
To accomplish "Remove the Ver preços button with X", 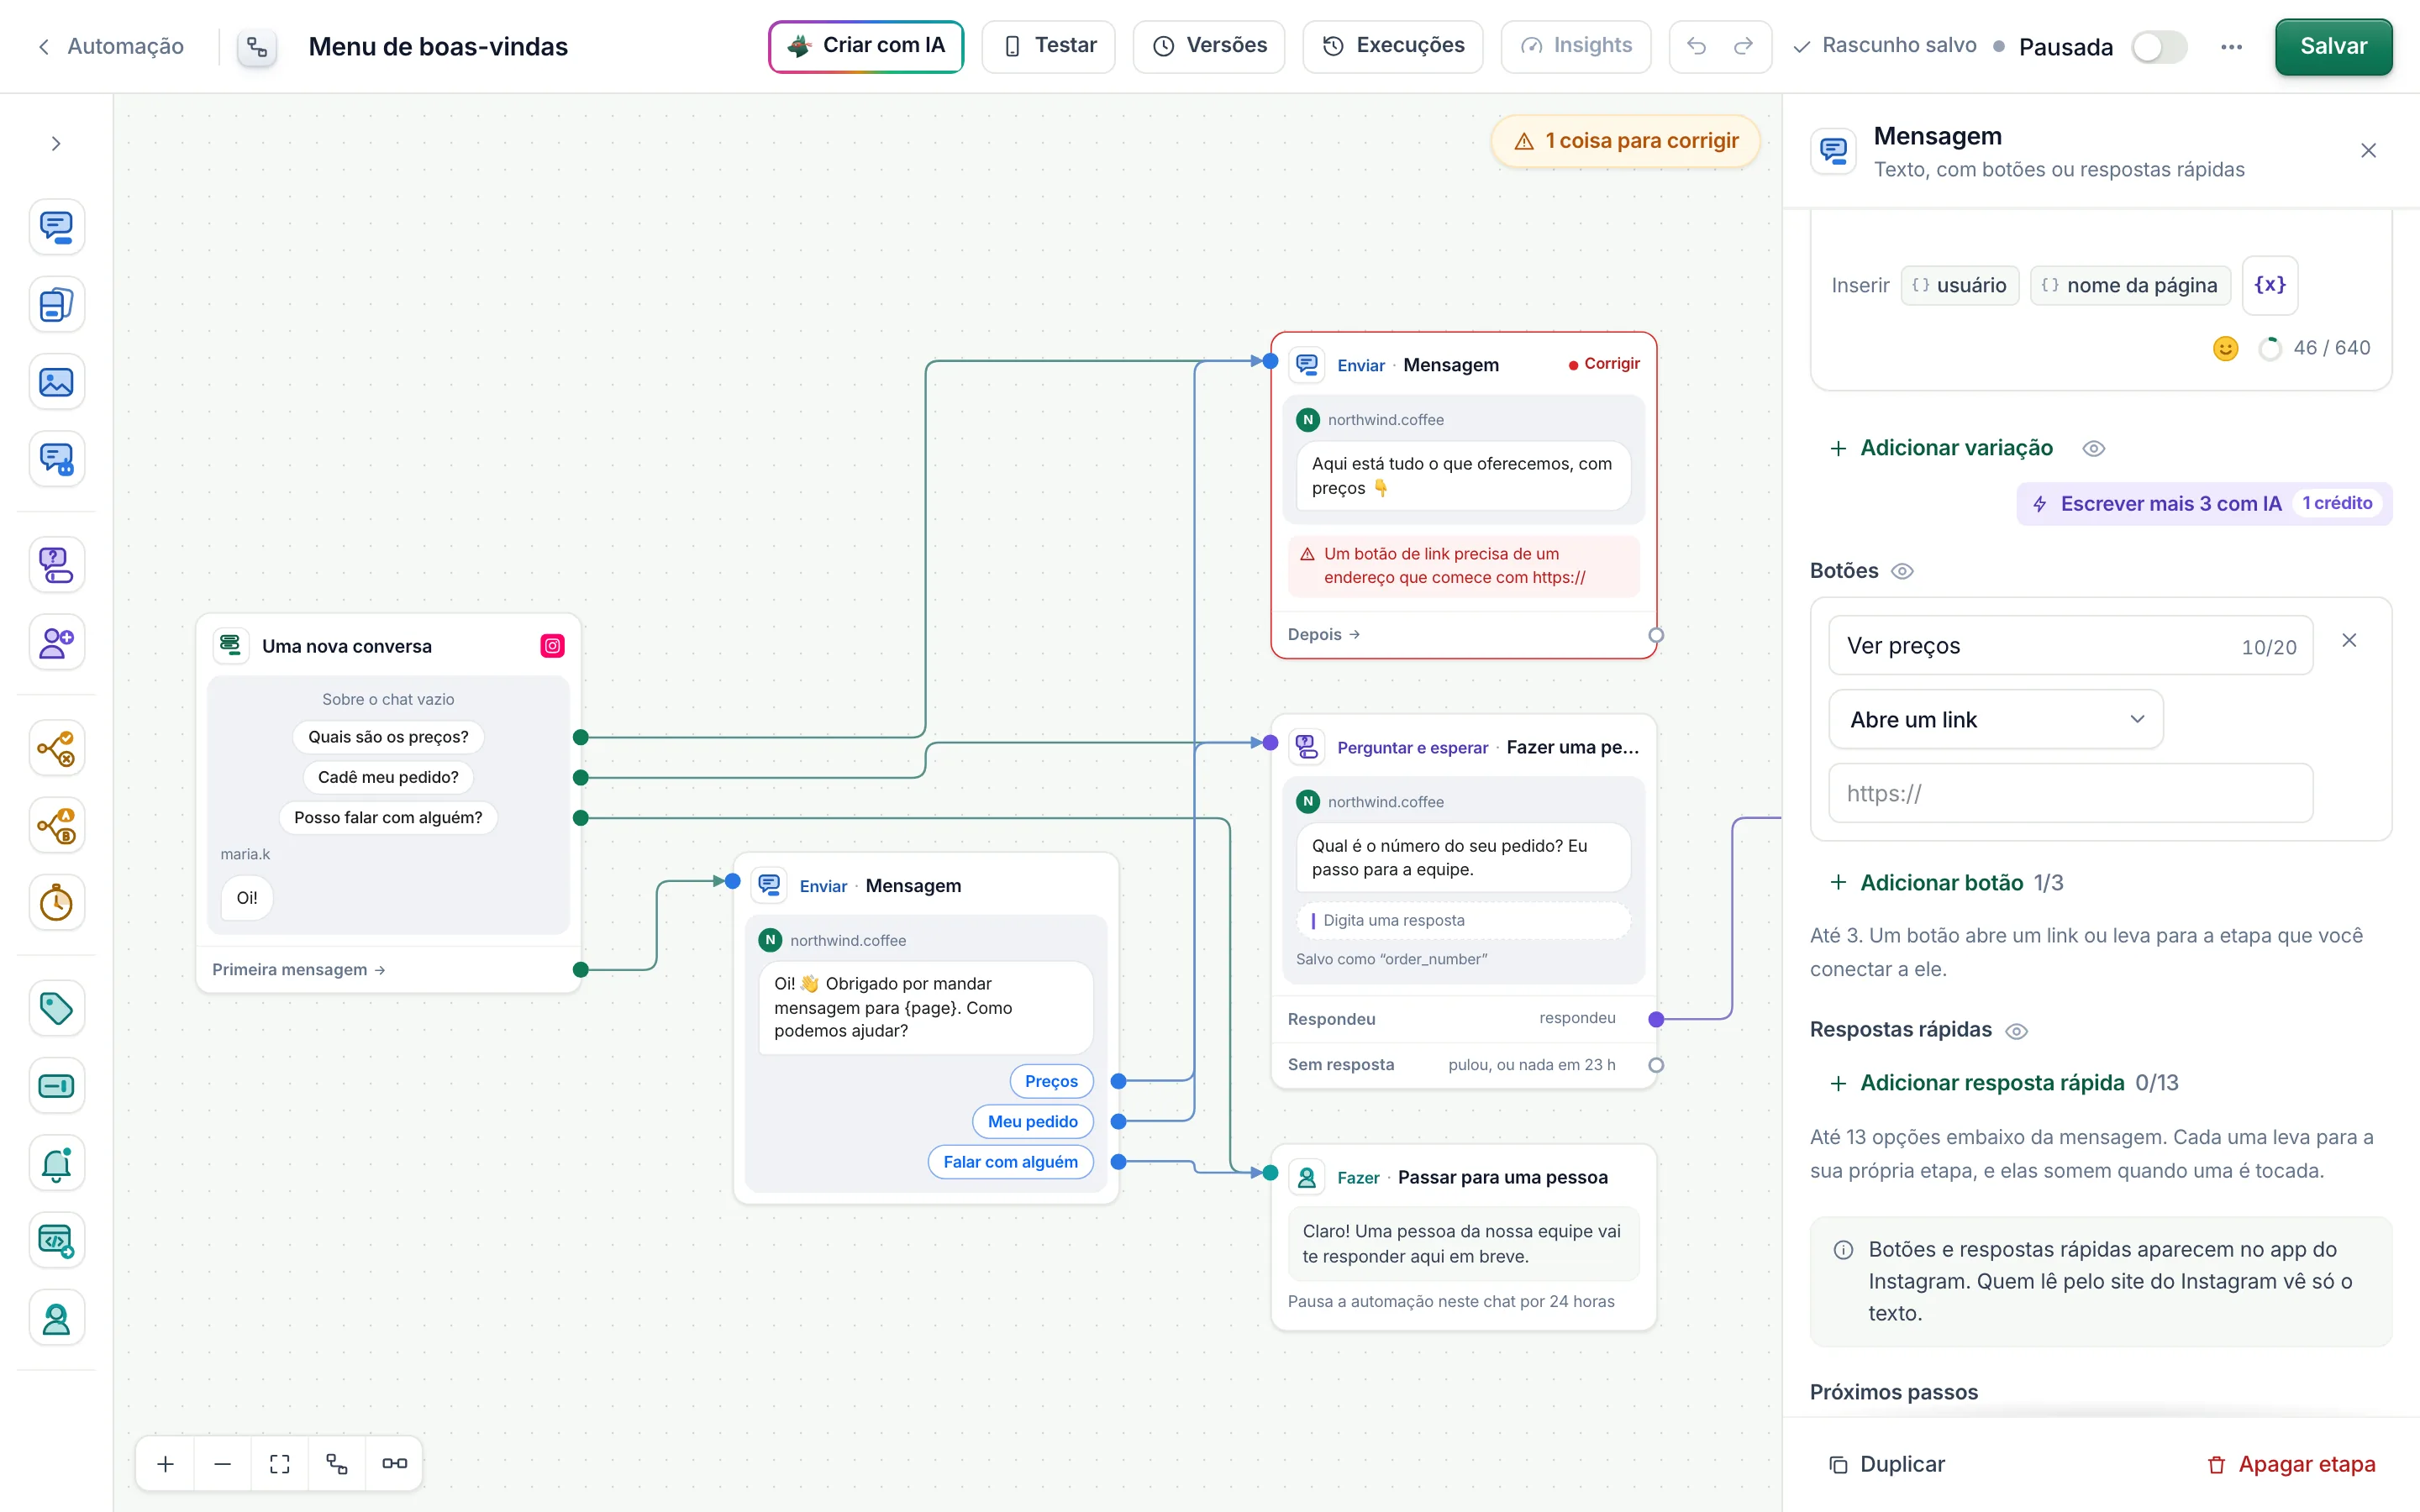I will [x=2349, y=641].
